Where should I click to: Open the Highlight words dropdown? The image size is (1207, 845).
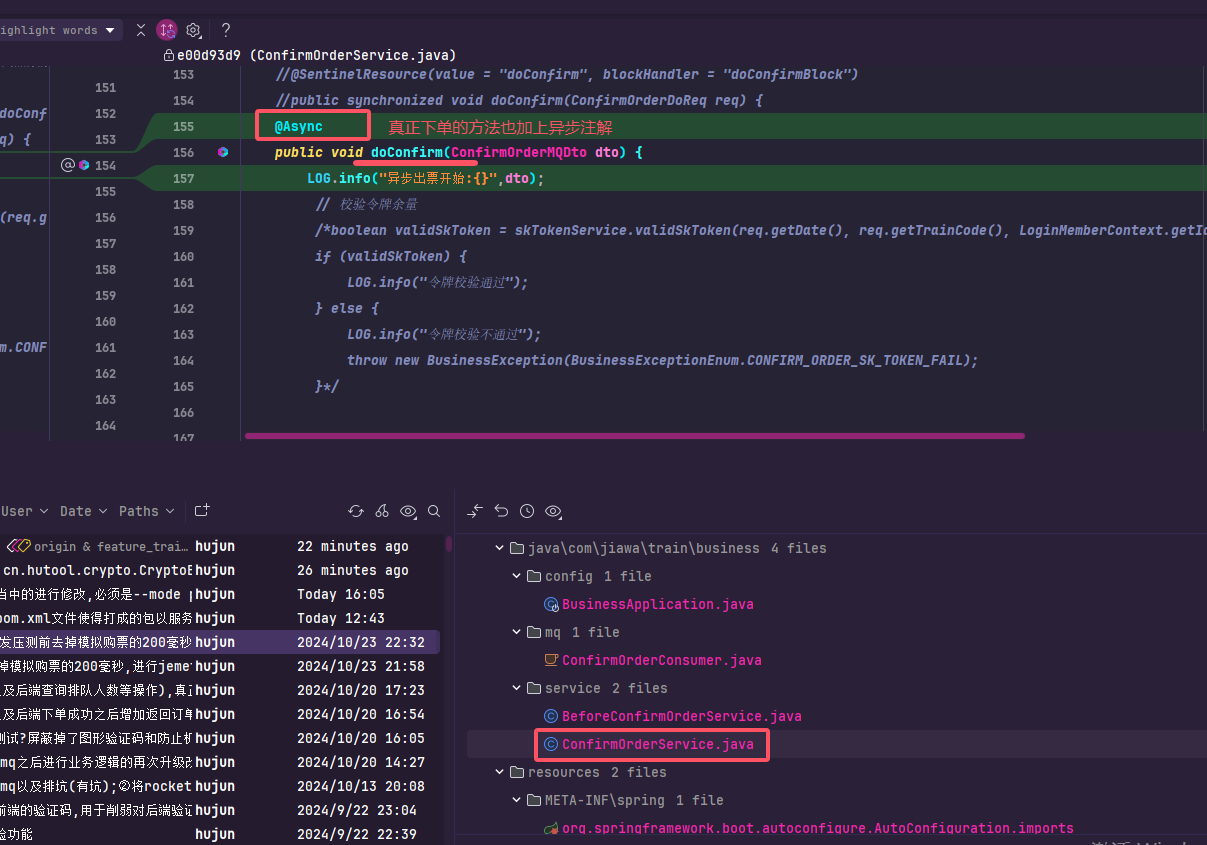point(60,30)
